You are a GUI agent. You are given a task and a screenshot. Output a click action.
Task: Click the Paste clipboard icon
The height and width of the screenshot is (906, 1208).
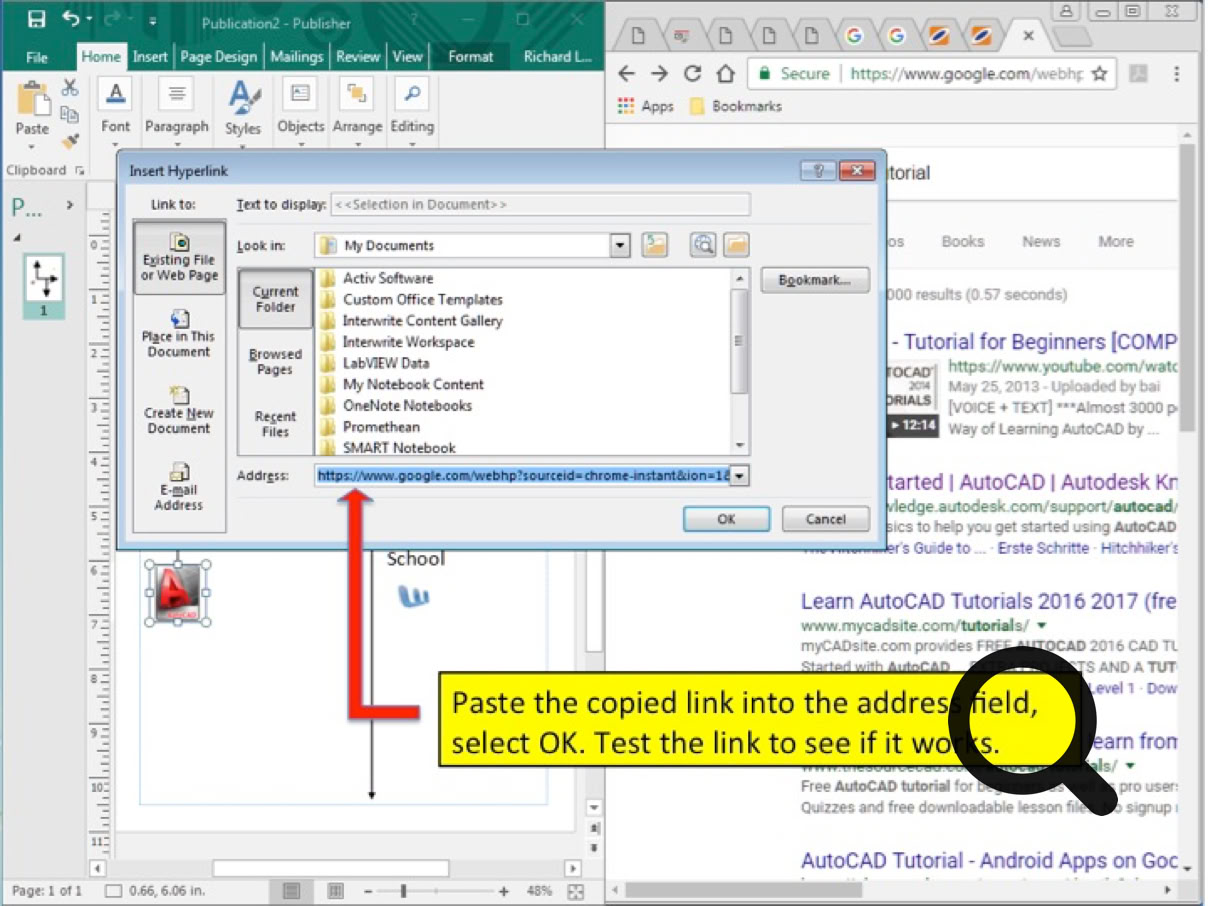(32, 100)
